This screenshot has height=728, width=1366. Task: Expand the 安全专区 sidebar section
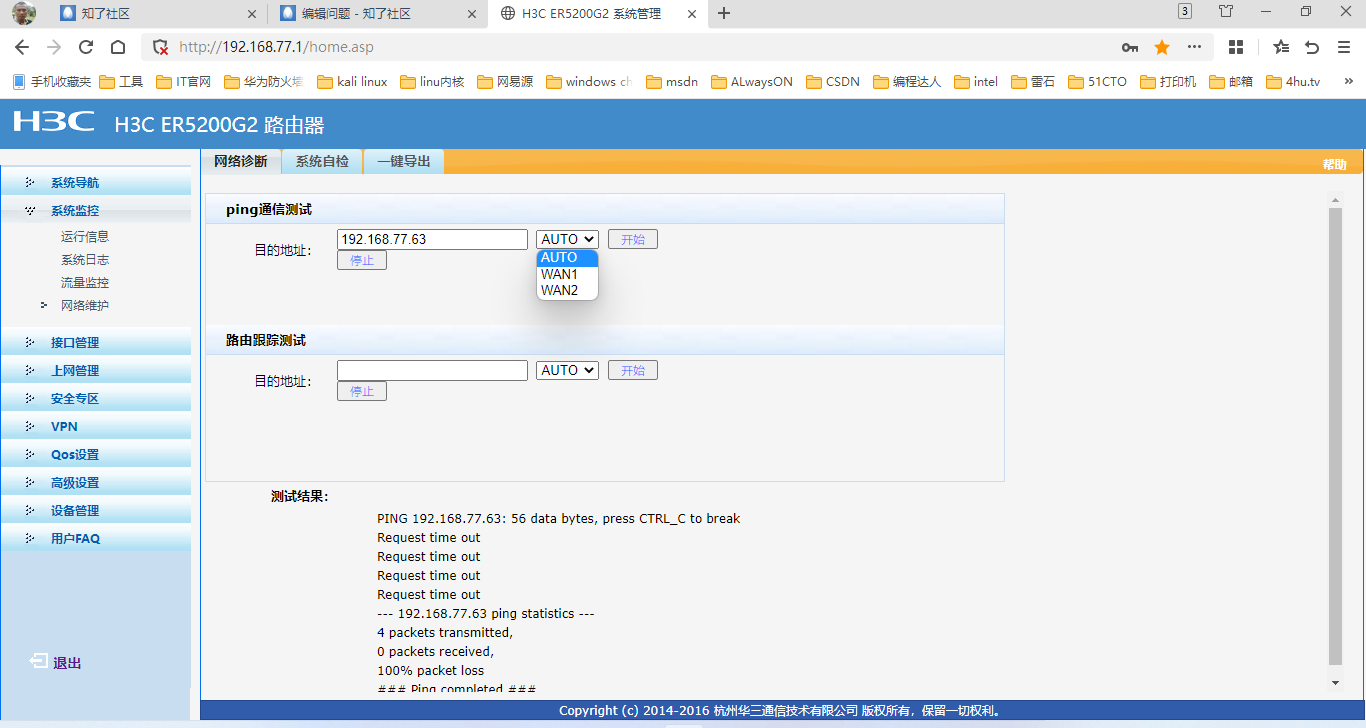96,399
